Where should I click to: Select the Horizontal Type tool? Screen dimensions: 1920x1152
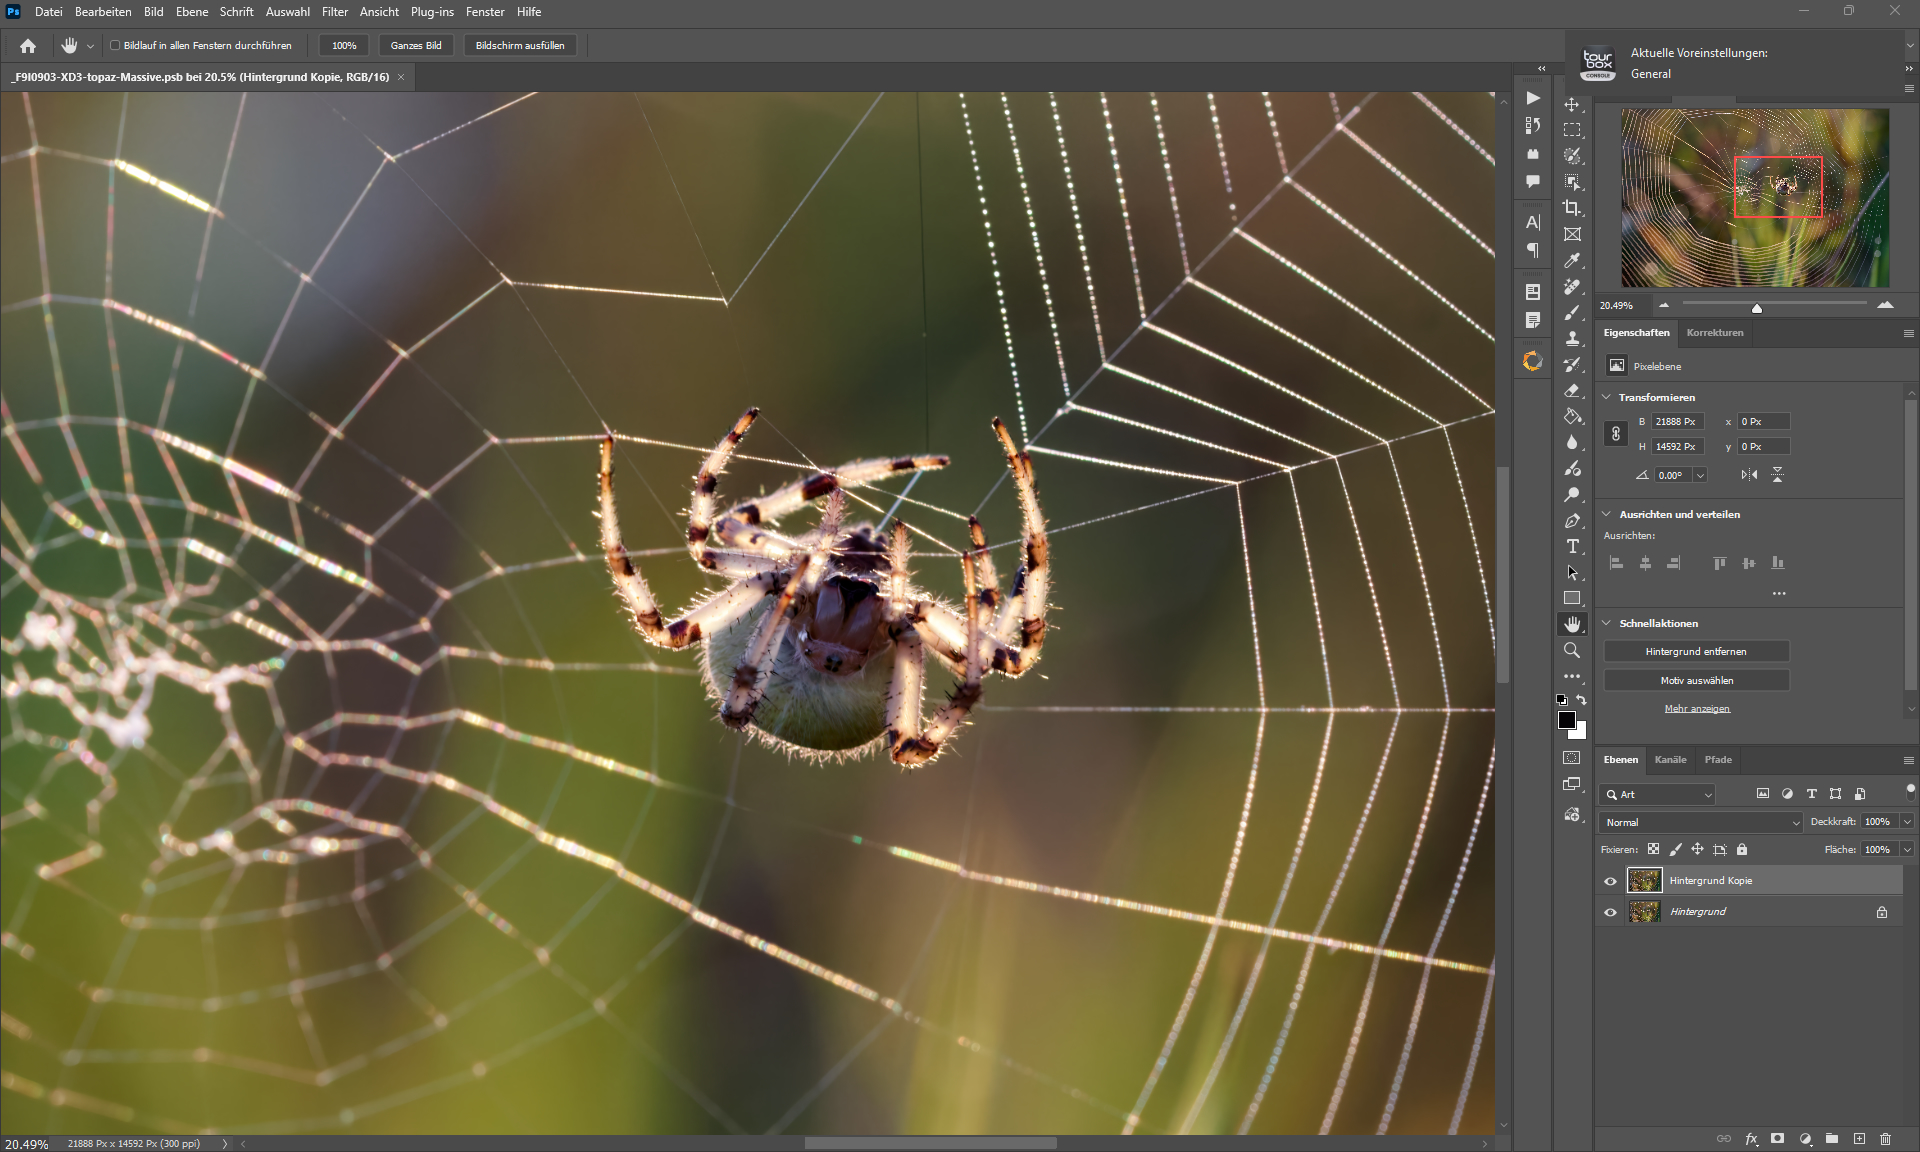click(x=1572, y=546)
